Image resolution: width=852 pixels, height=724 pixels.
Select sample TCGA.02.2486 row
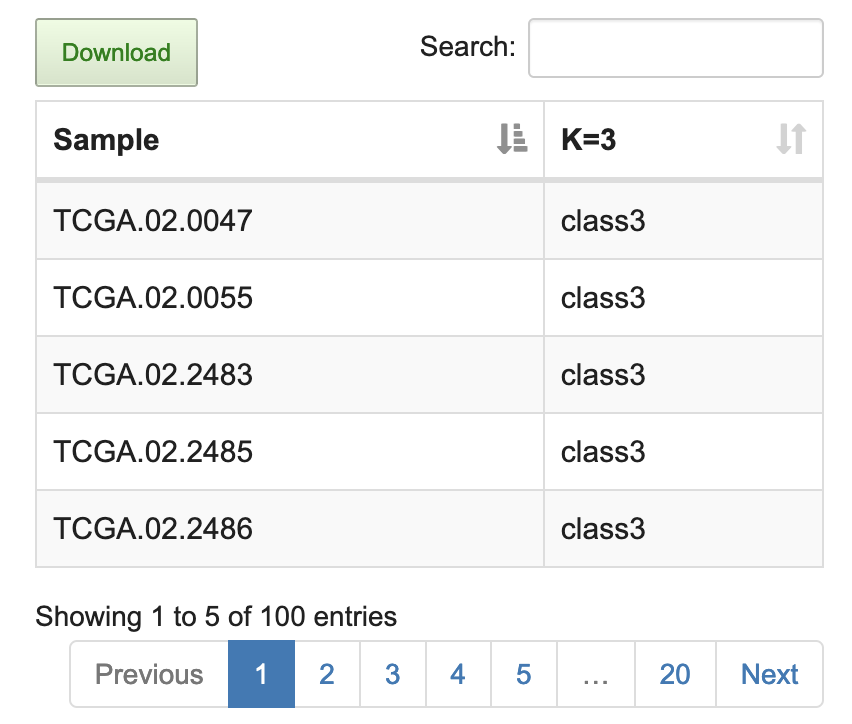coord(153,529)
